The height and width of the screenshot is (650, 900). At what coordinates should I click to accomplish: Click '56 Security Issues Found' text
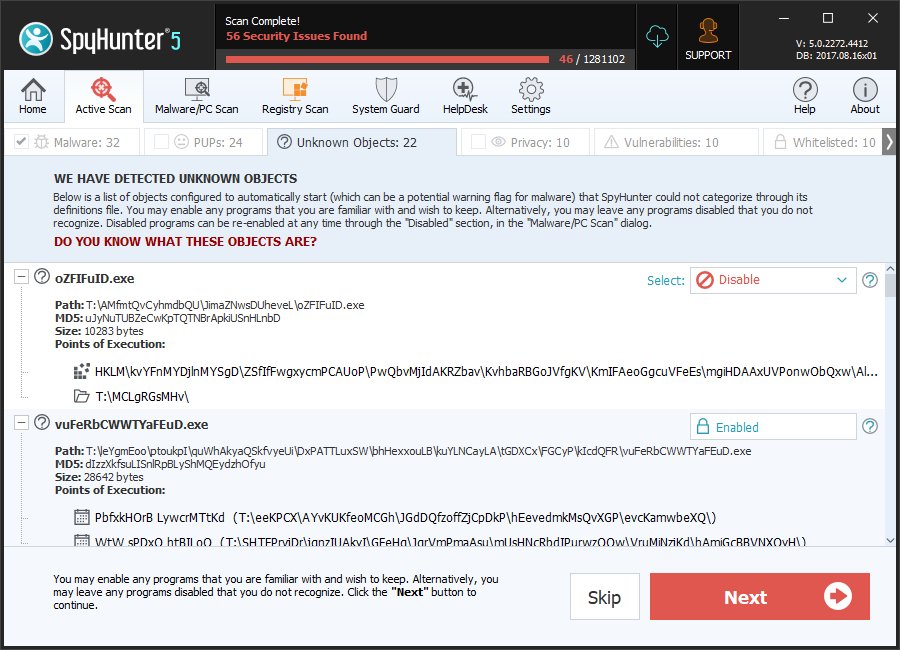point(296,36)
